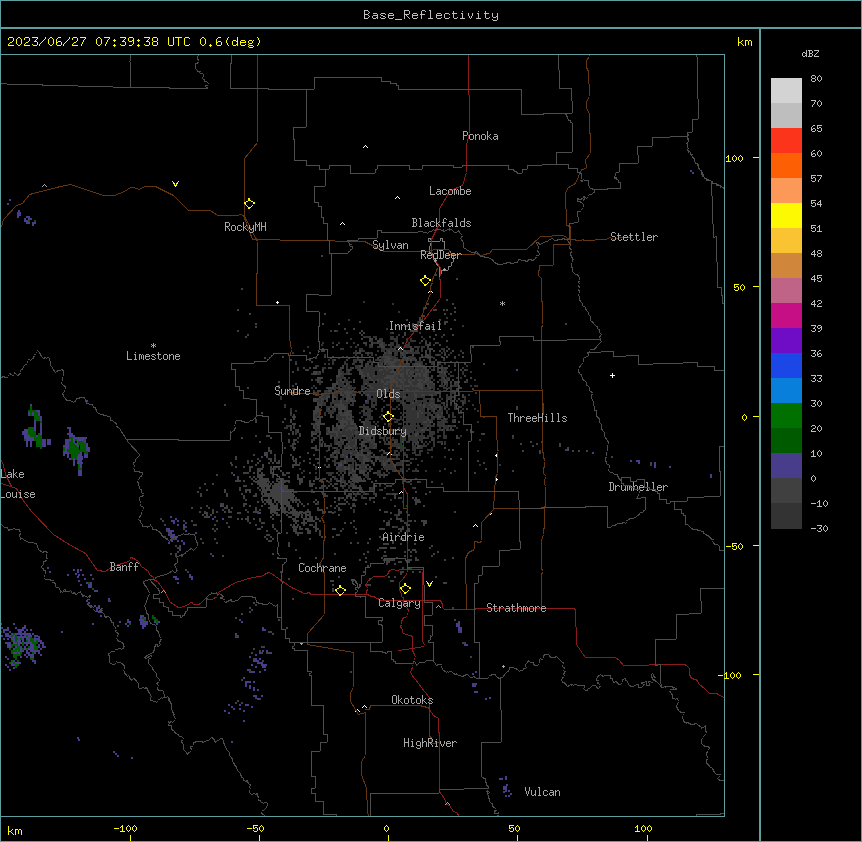
Task: Select the Okotoks label
Action: [x=412, y=700]
